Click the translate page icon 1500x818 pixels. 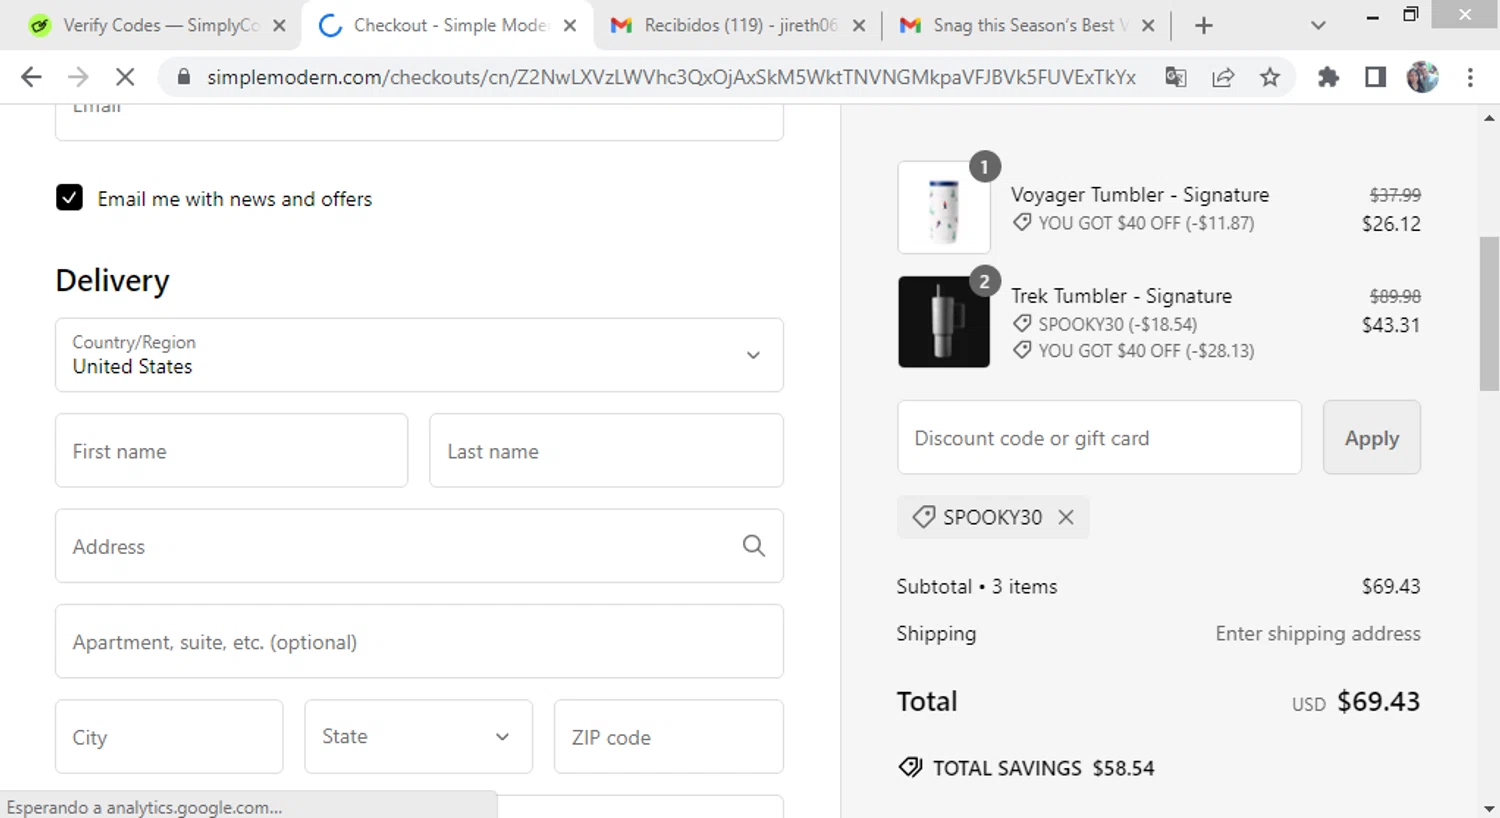point(1176,77)
